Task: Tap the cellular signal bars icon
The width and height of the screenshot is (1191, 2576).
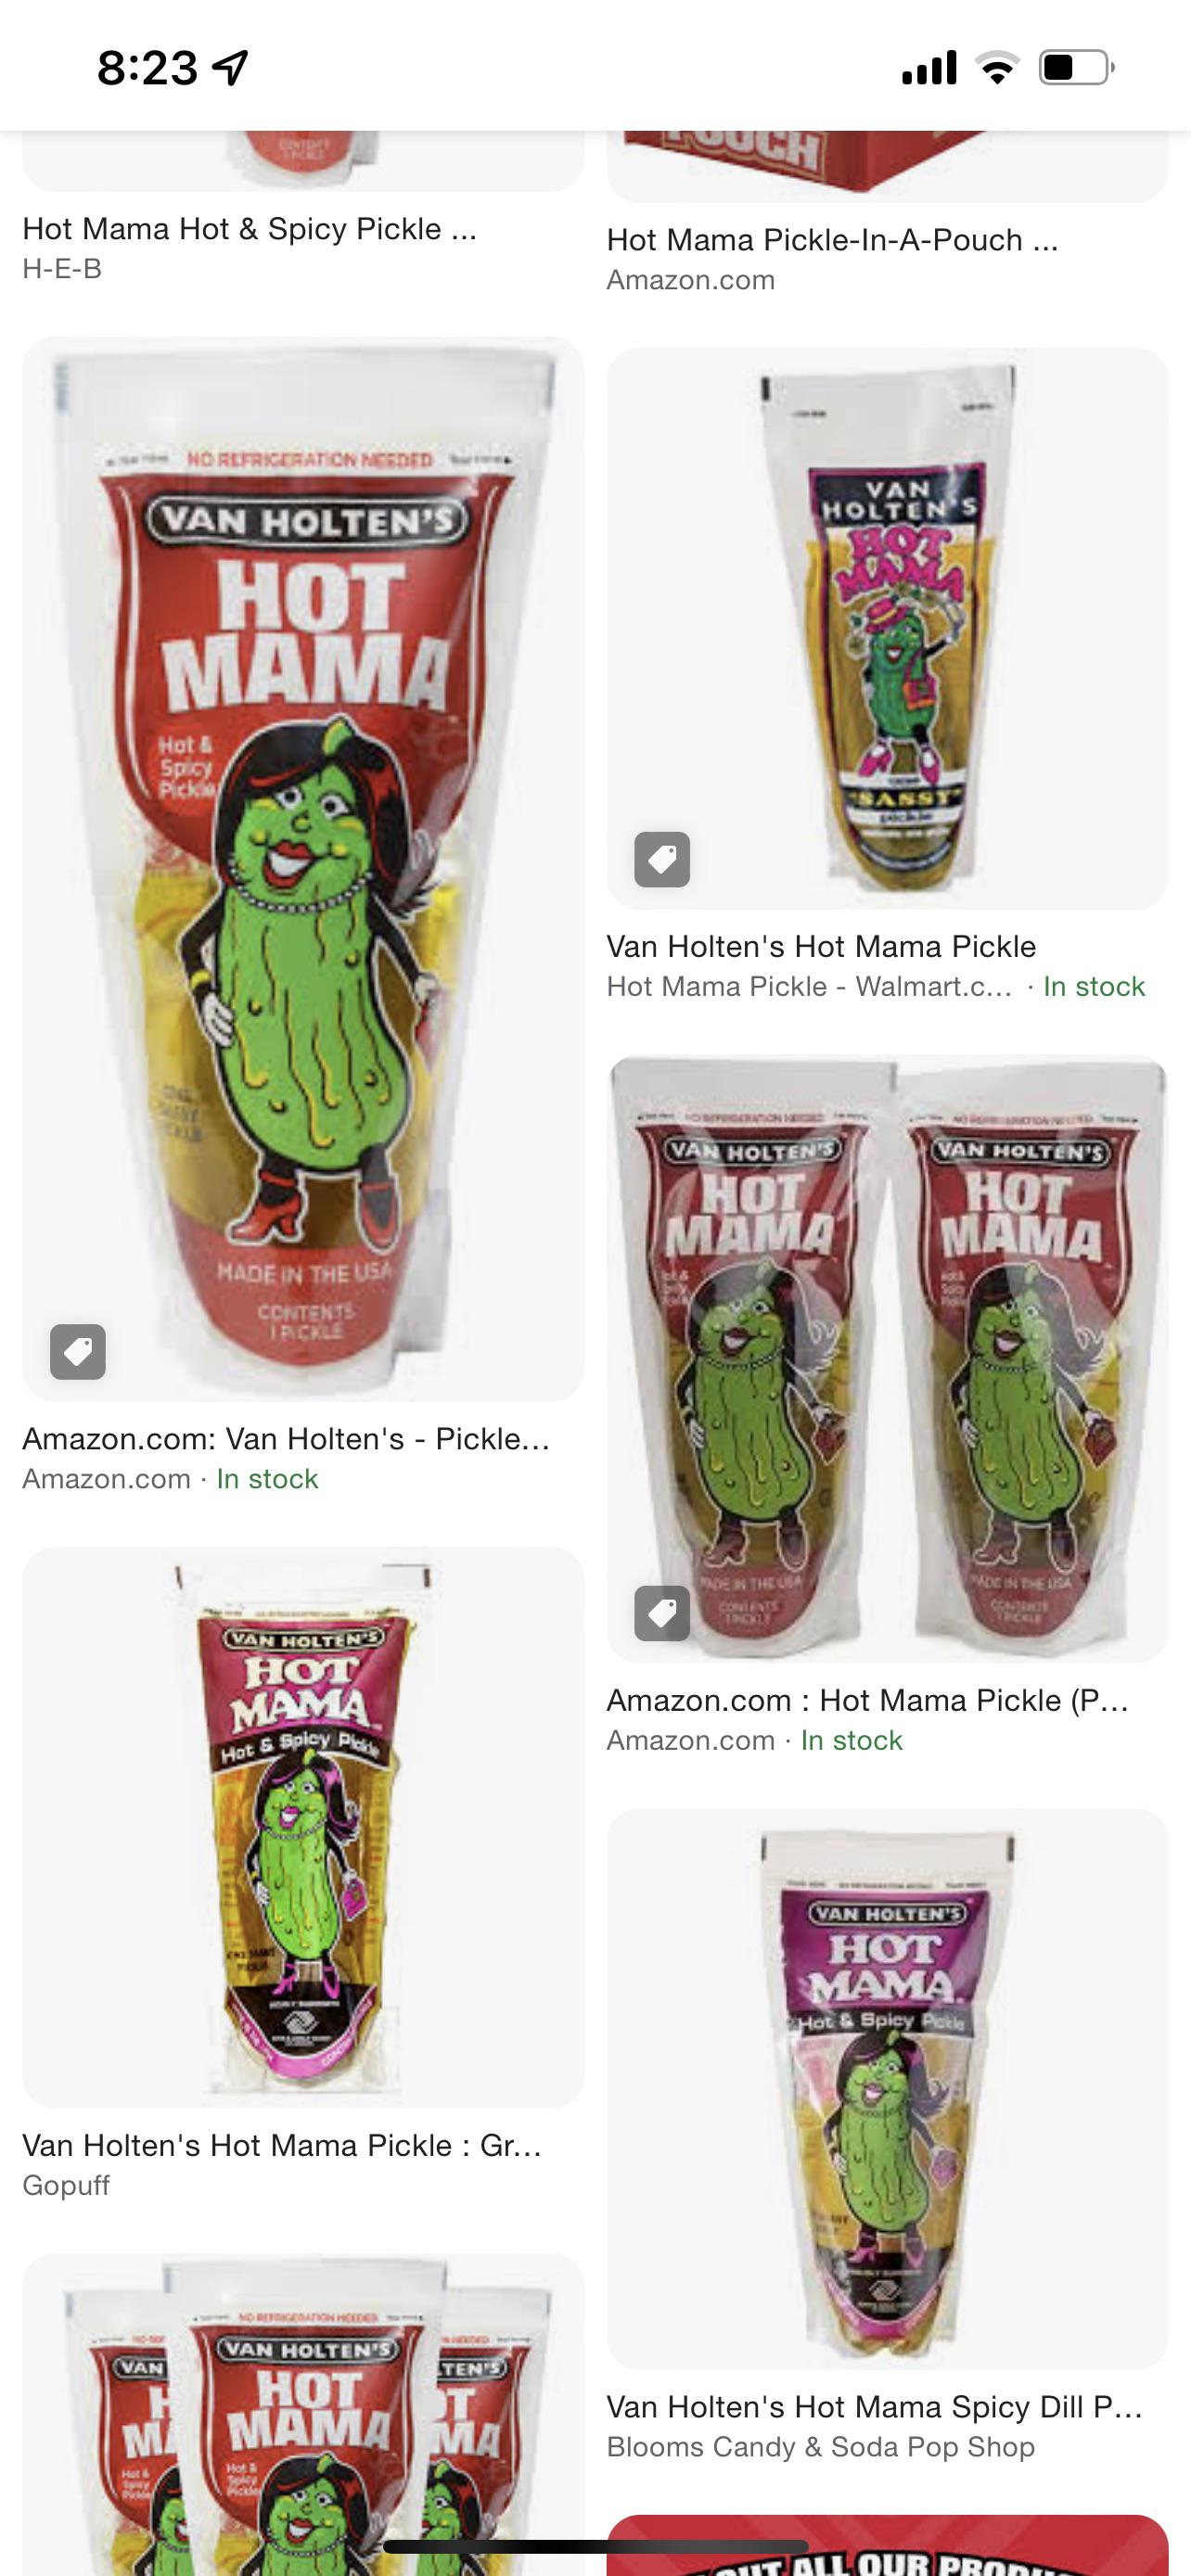Action: coord(929,67)
